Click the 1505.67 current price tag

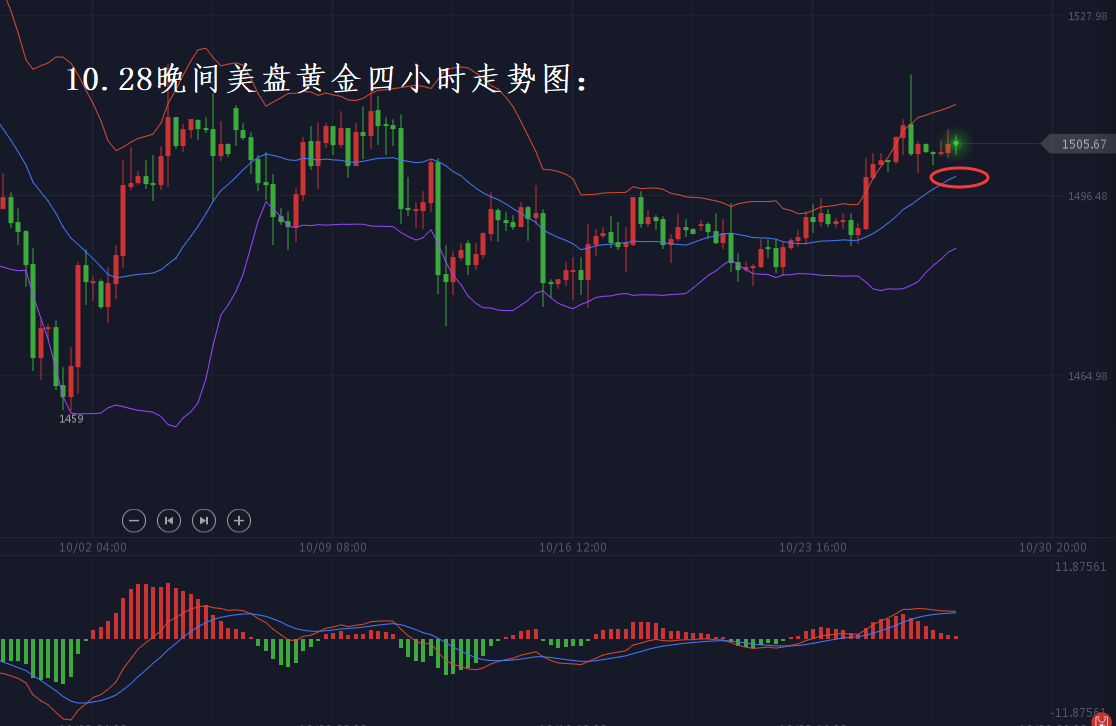click(1082, 144)
